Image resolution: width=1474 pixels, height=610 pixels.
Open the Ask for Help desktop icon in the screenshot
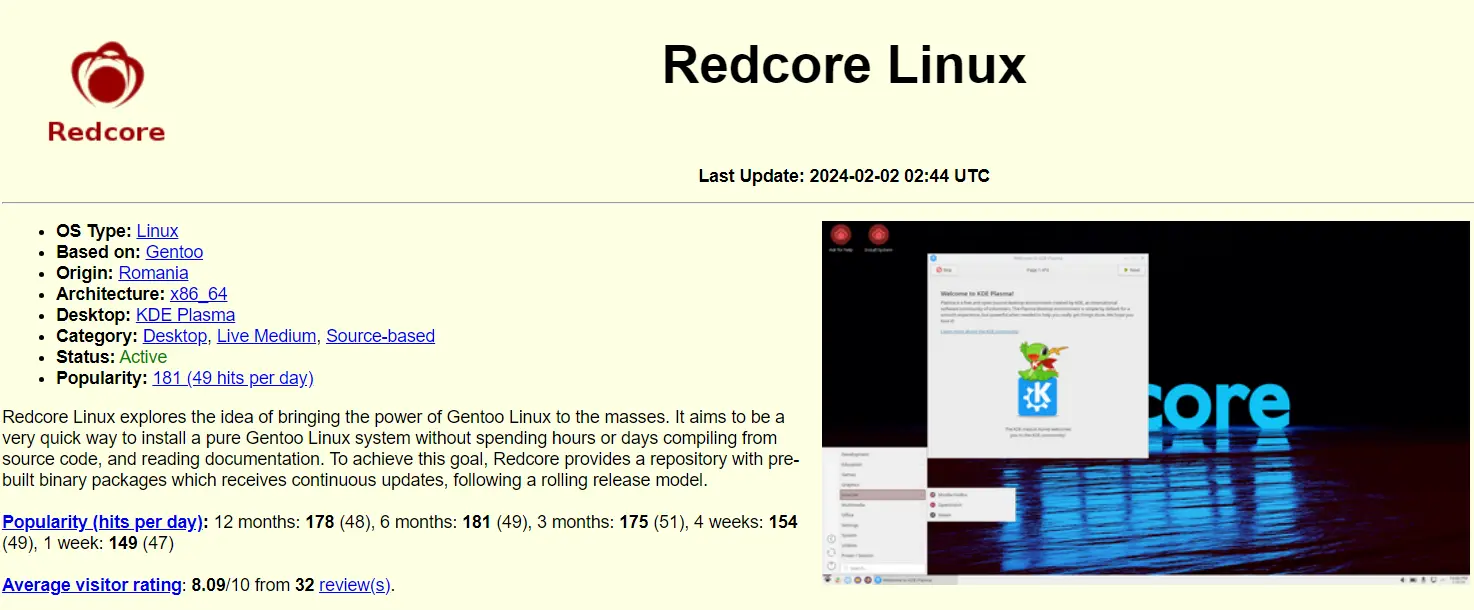(x=840, y=237)
